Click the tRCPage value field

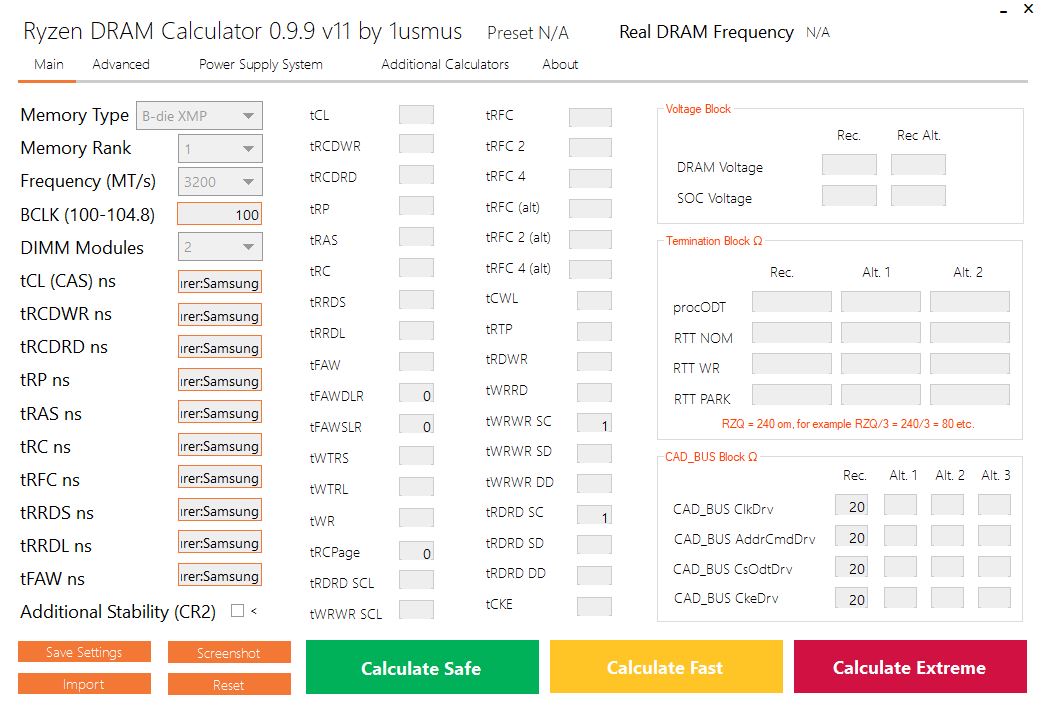coord(417,552)
